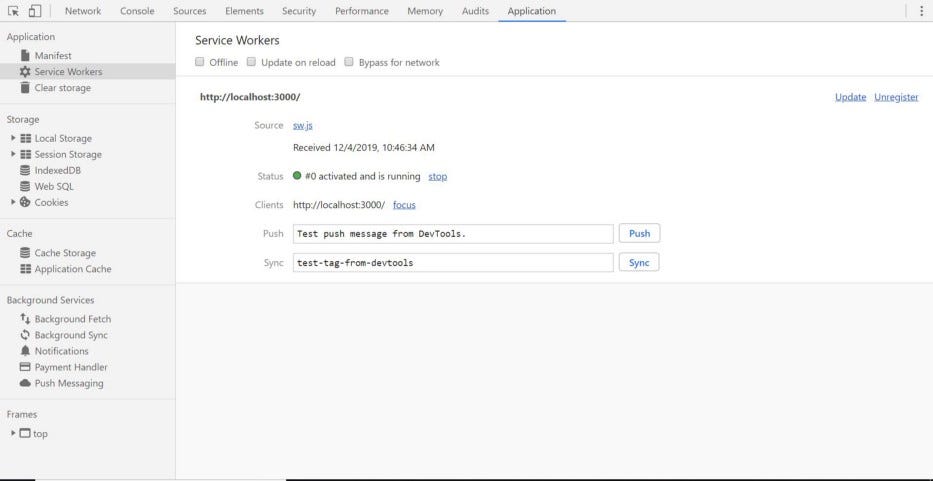The width and height of the screenshot is (933, 481).
Task: Go to the Sources tab
Action: (189, 11)
